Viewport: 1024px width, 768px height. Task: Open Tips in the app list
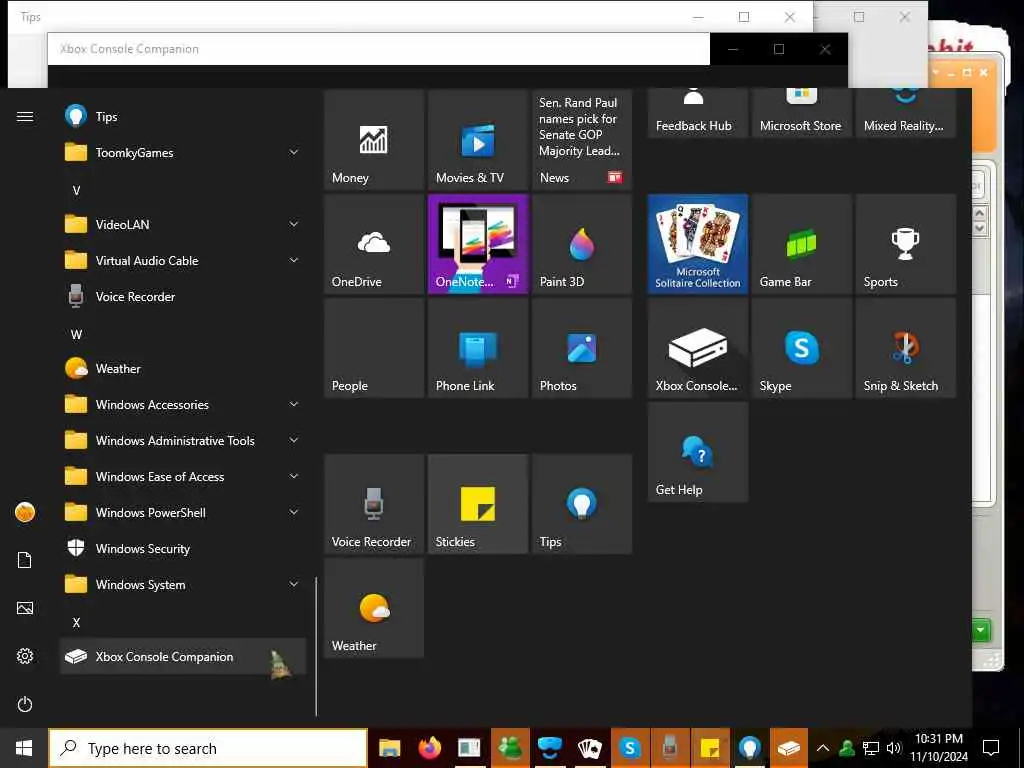[183, 117]
